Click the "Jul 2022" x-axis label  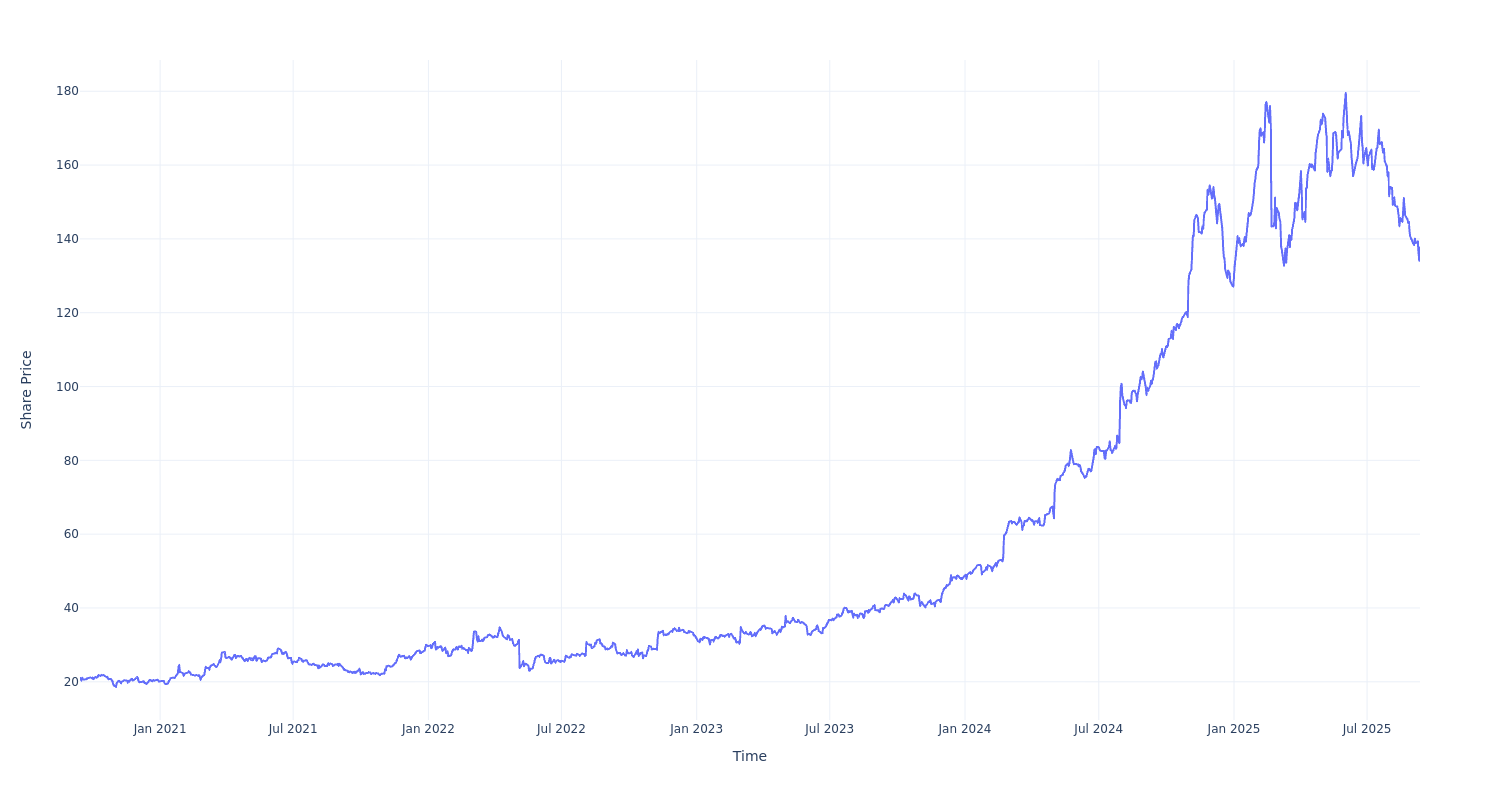click(x=561, y=729)
